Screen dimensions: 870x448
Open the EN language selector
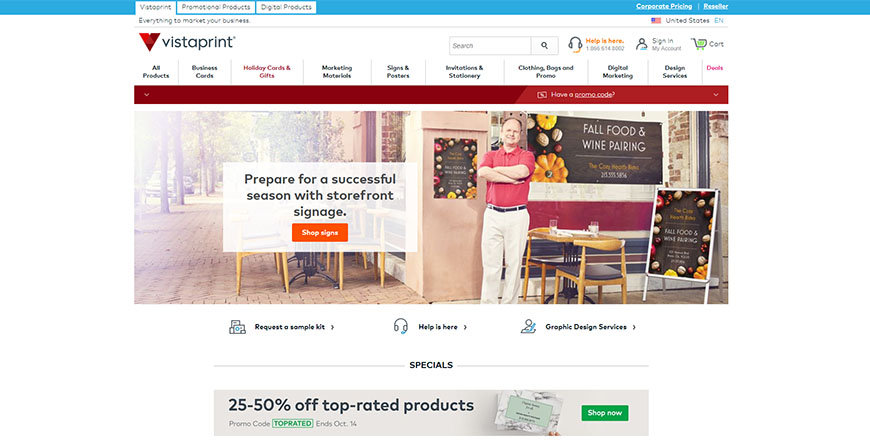tap(719, 21)
